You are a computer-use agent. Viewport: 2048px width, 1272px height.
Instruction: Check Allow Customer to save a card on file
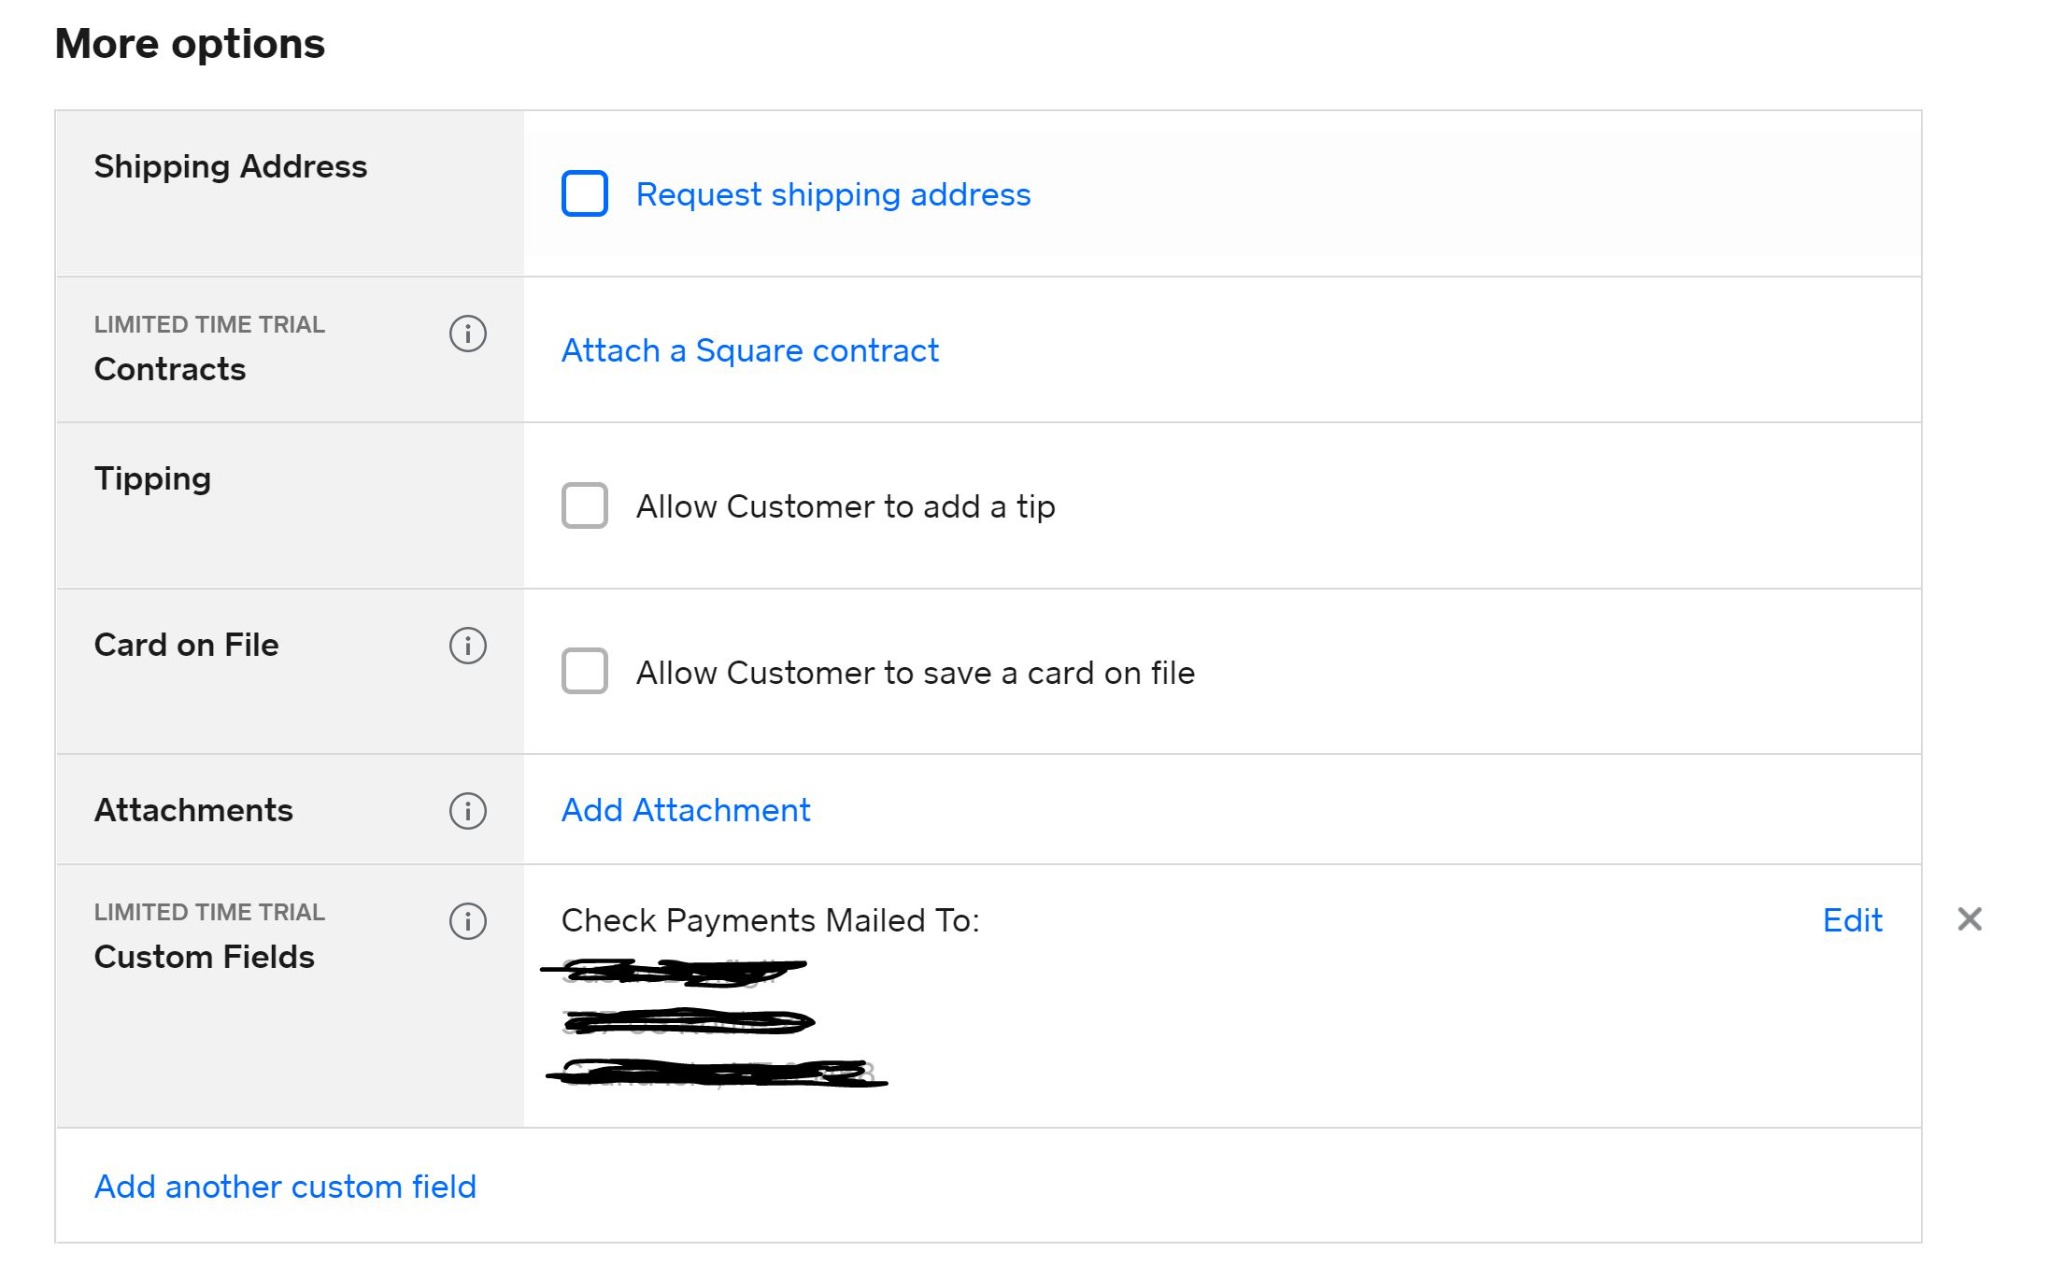[585, 672]
